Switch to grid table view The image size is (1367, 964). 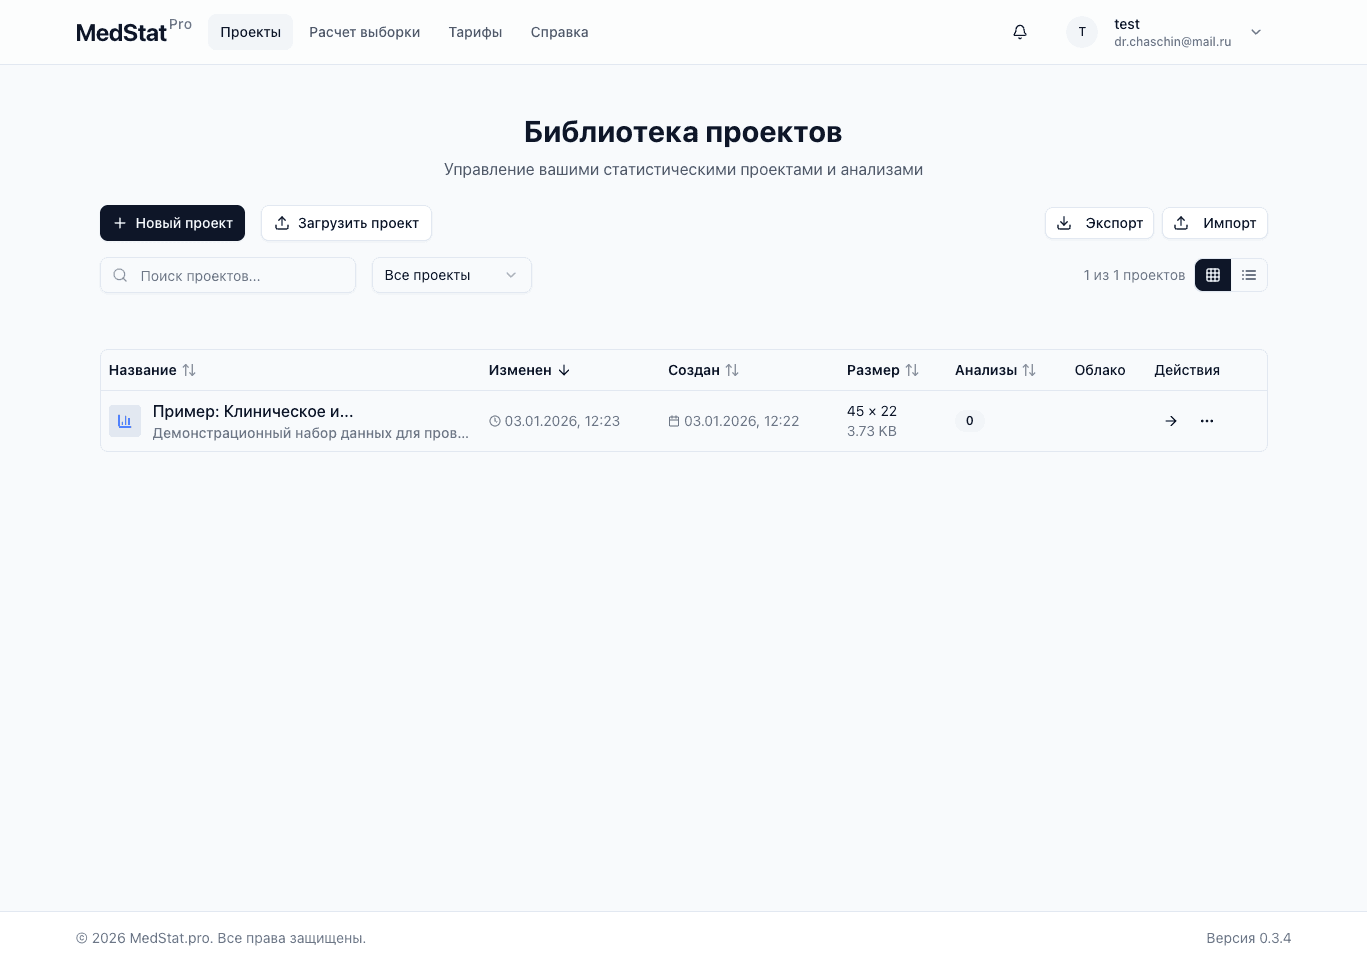click(1213, 275)
